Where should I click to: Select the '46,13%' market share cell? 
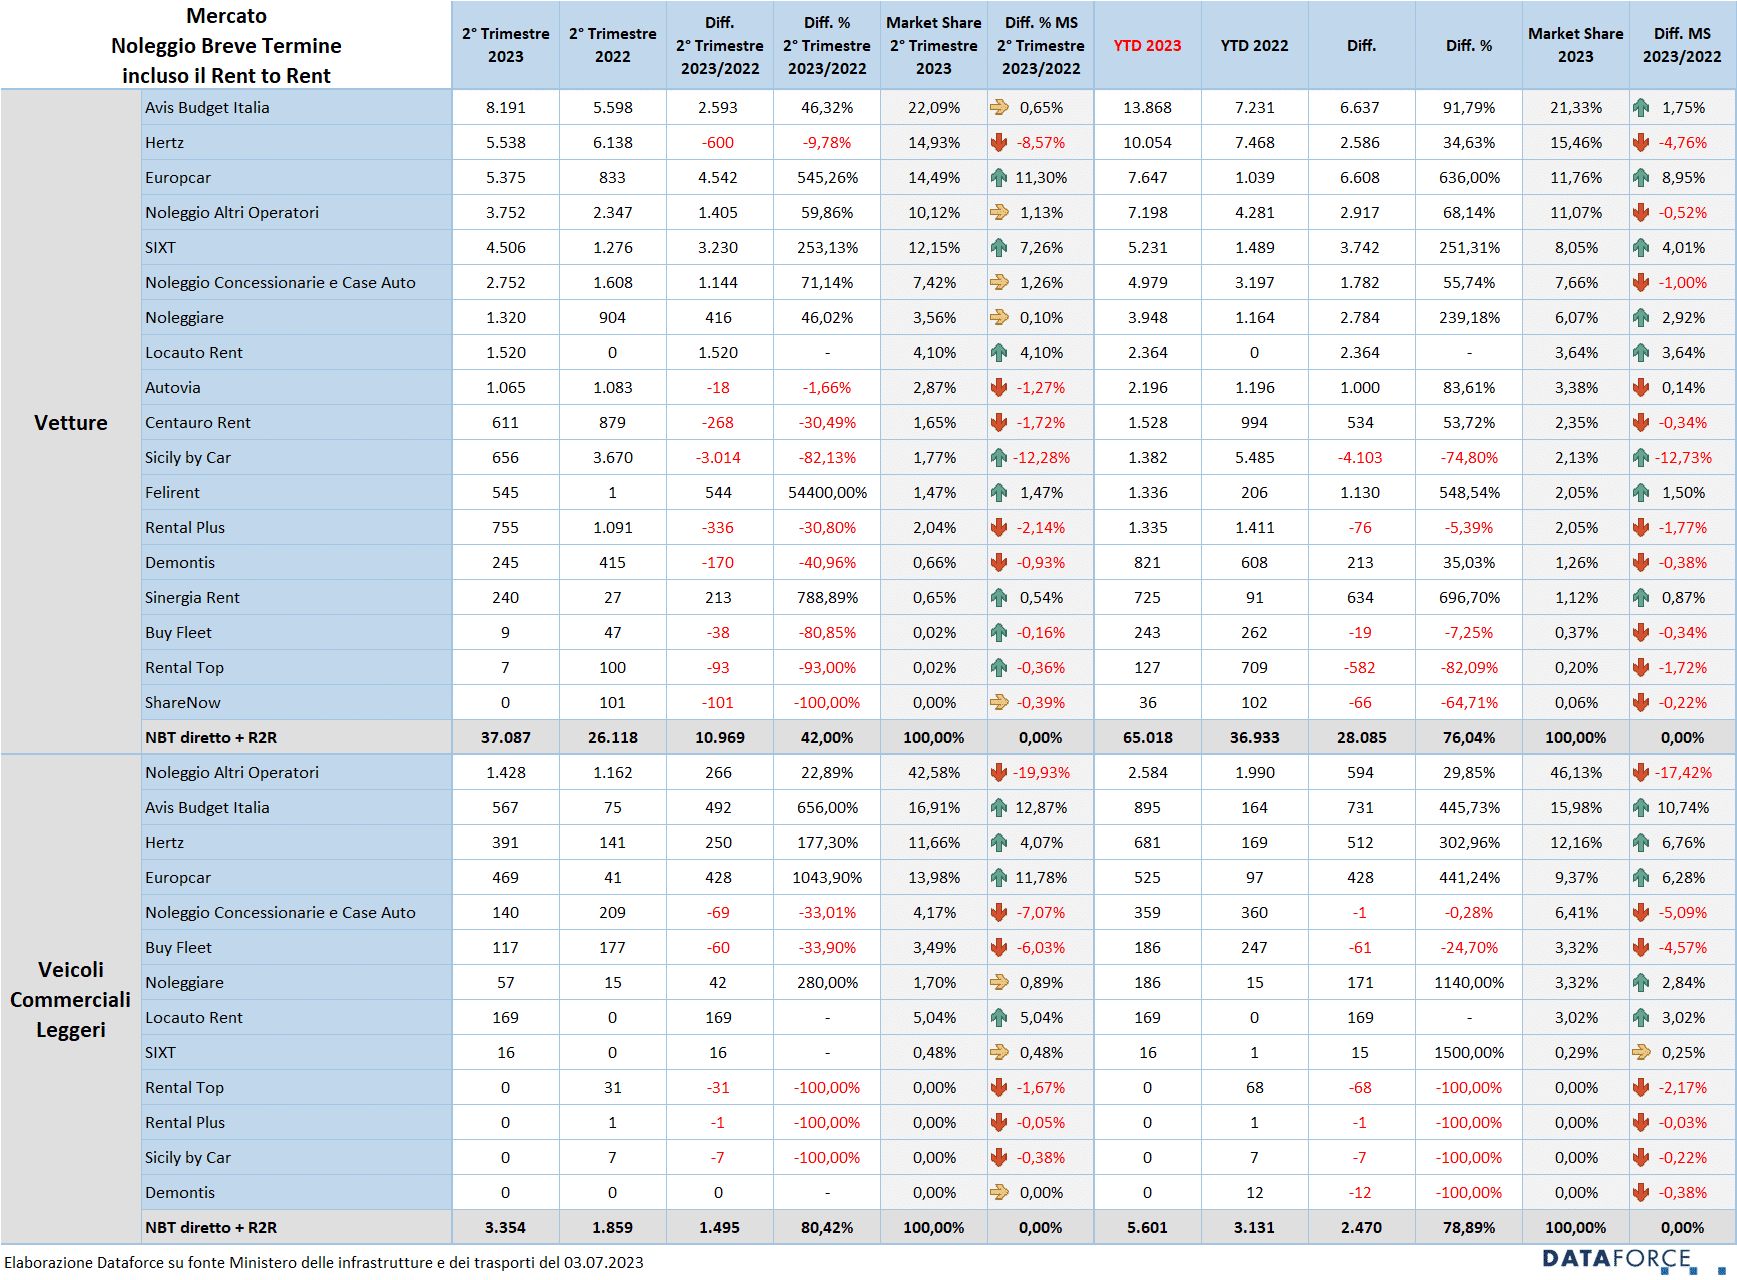tap(1575, 772)
